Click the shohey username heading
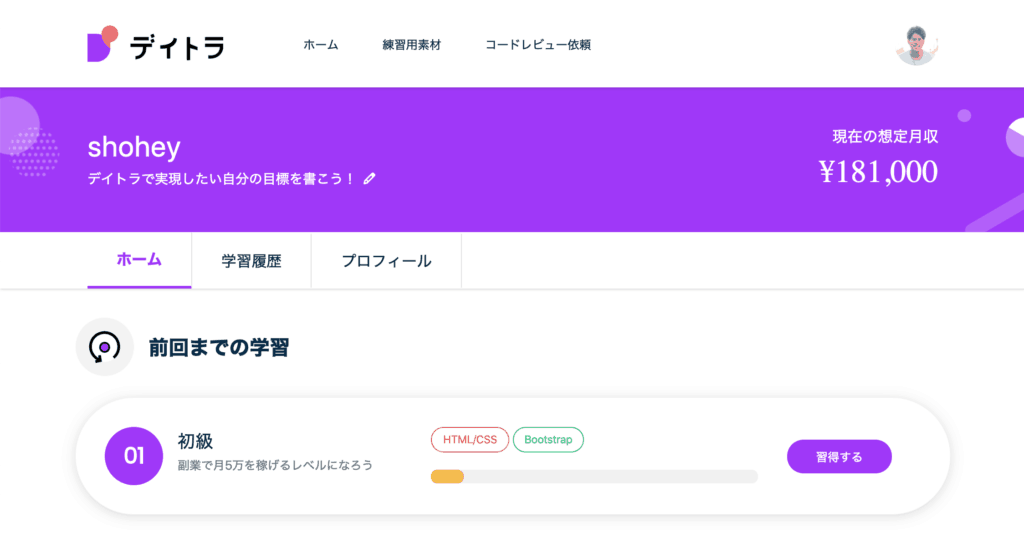The width and height of the screenshot is (1024, 548). pos(134,148)
